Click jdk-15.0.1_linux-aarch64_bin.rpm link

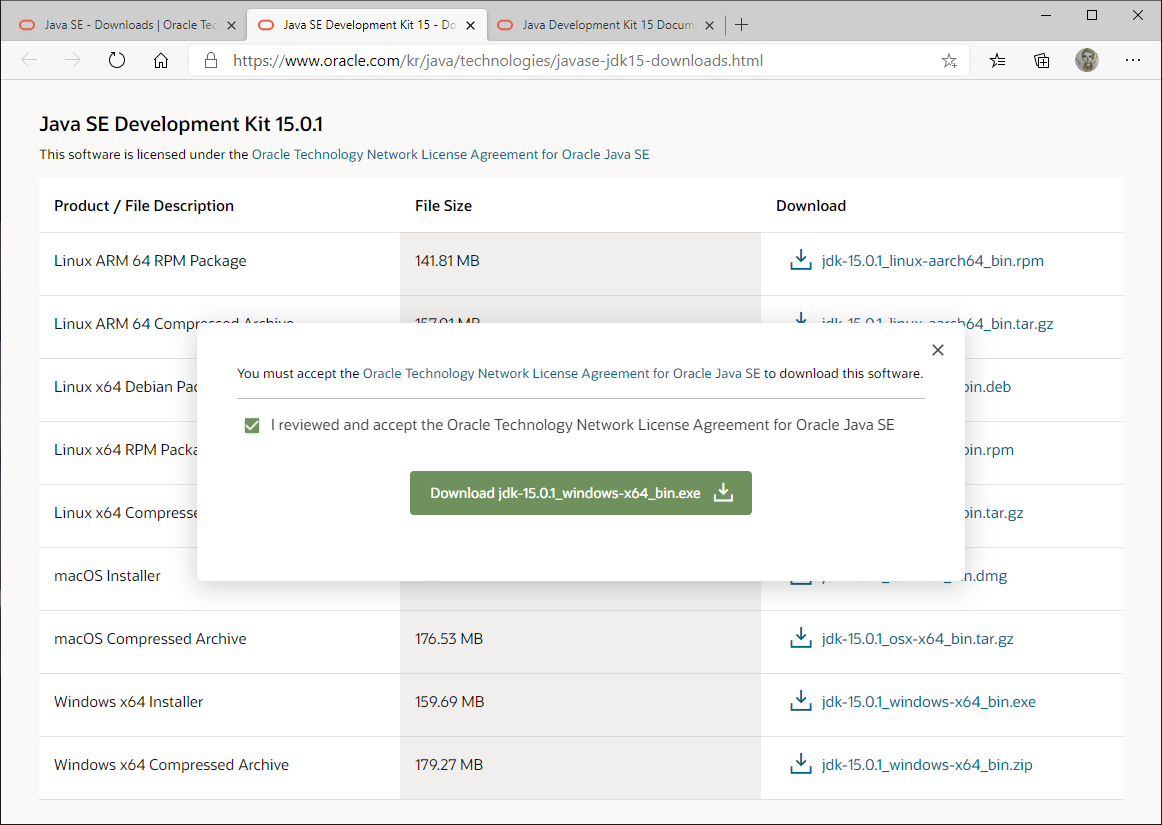pyautogui.click(x=932, y=260)
